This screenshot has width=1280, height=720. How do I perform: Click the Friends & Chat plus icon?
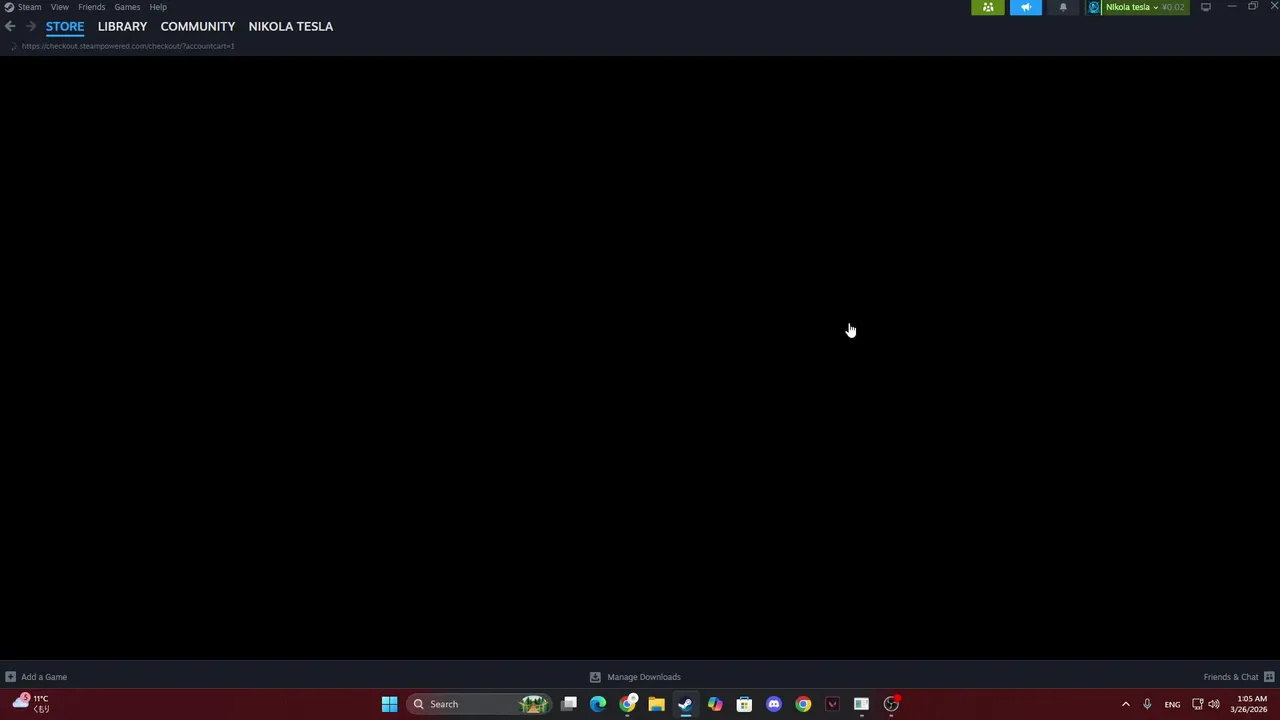pyautogui.click(x=1269, y=677)
